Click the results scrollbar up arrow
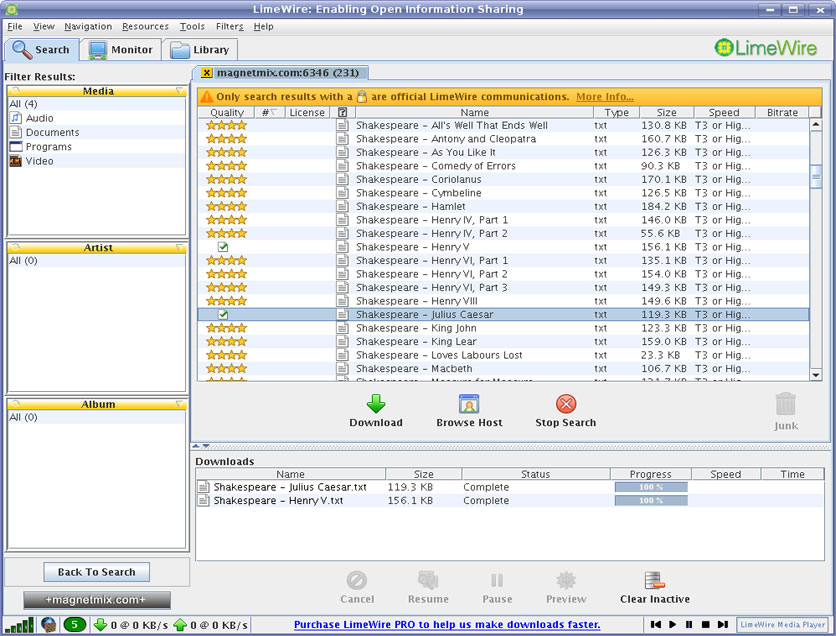This screenshot has width=836, height=636. (x=816, y=125)
